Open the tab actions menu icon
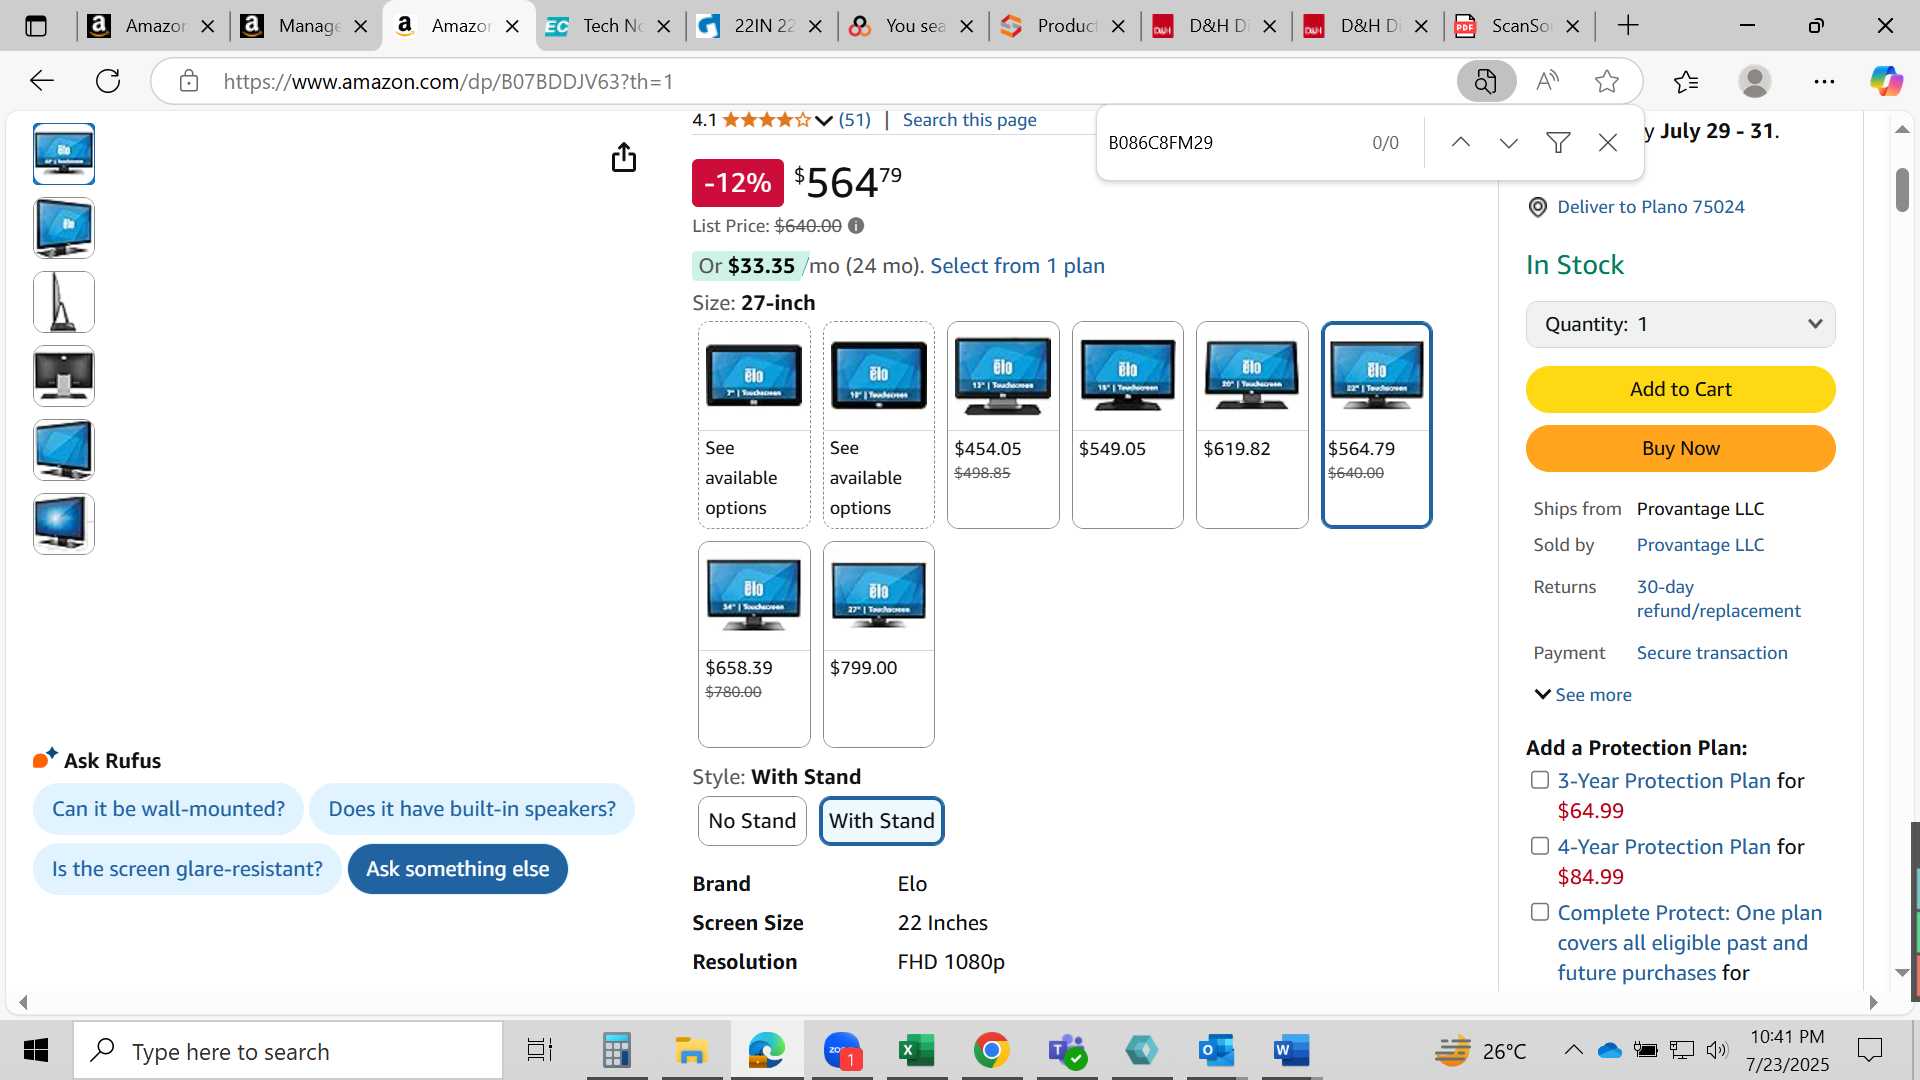 [x=36, y=26]
